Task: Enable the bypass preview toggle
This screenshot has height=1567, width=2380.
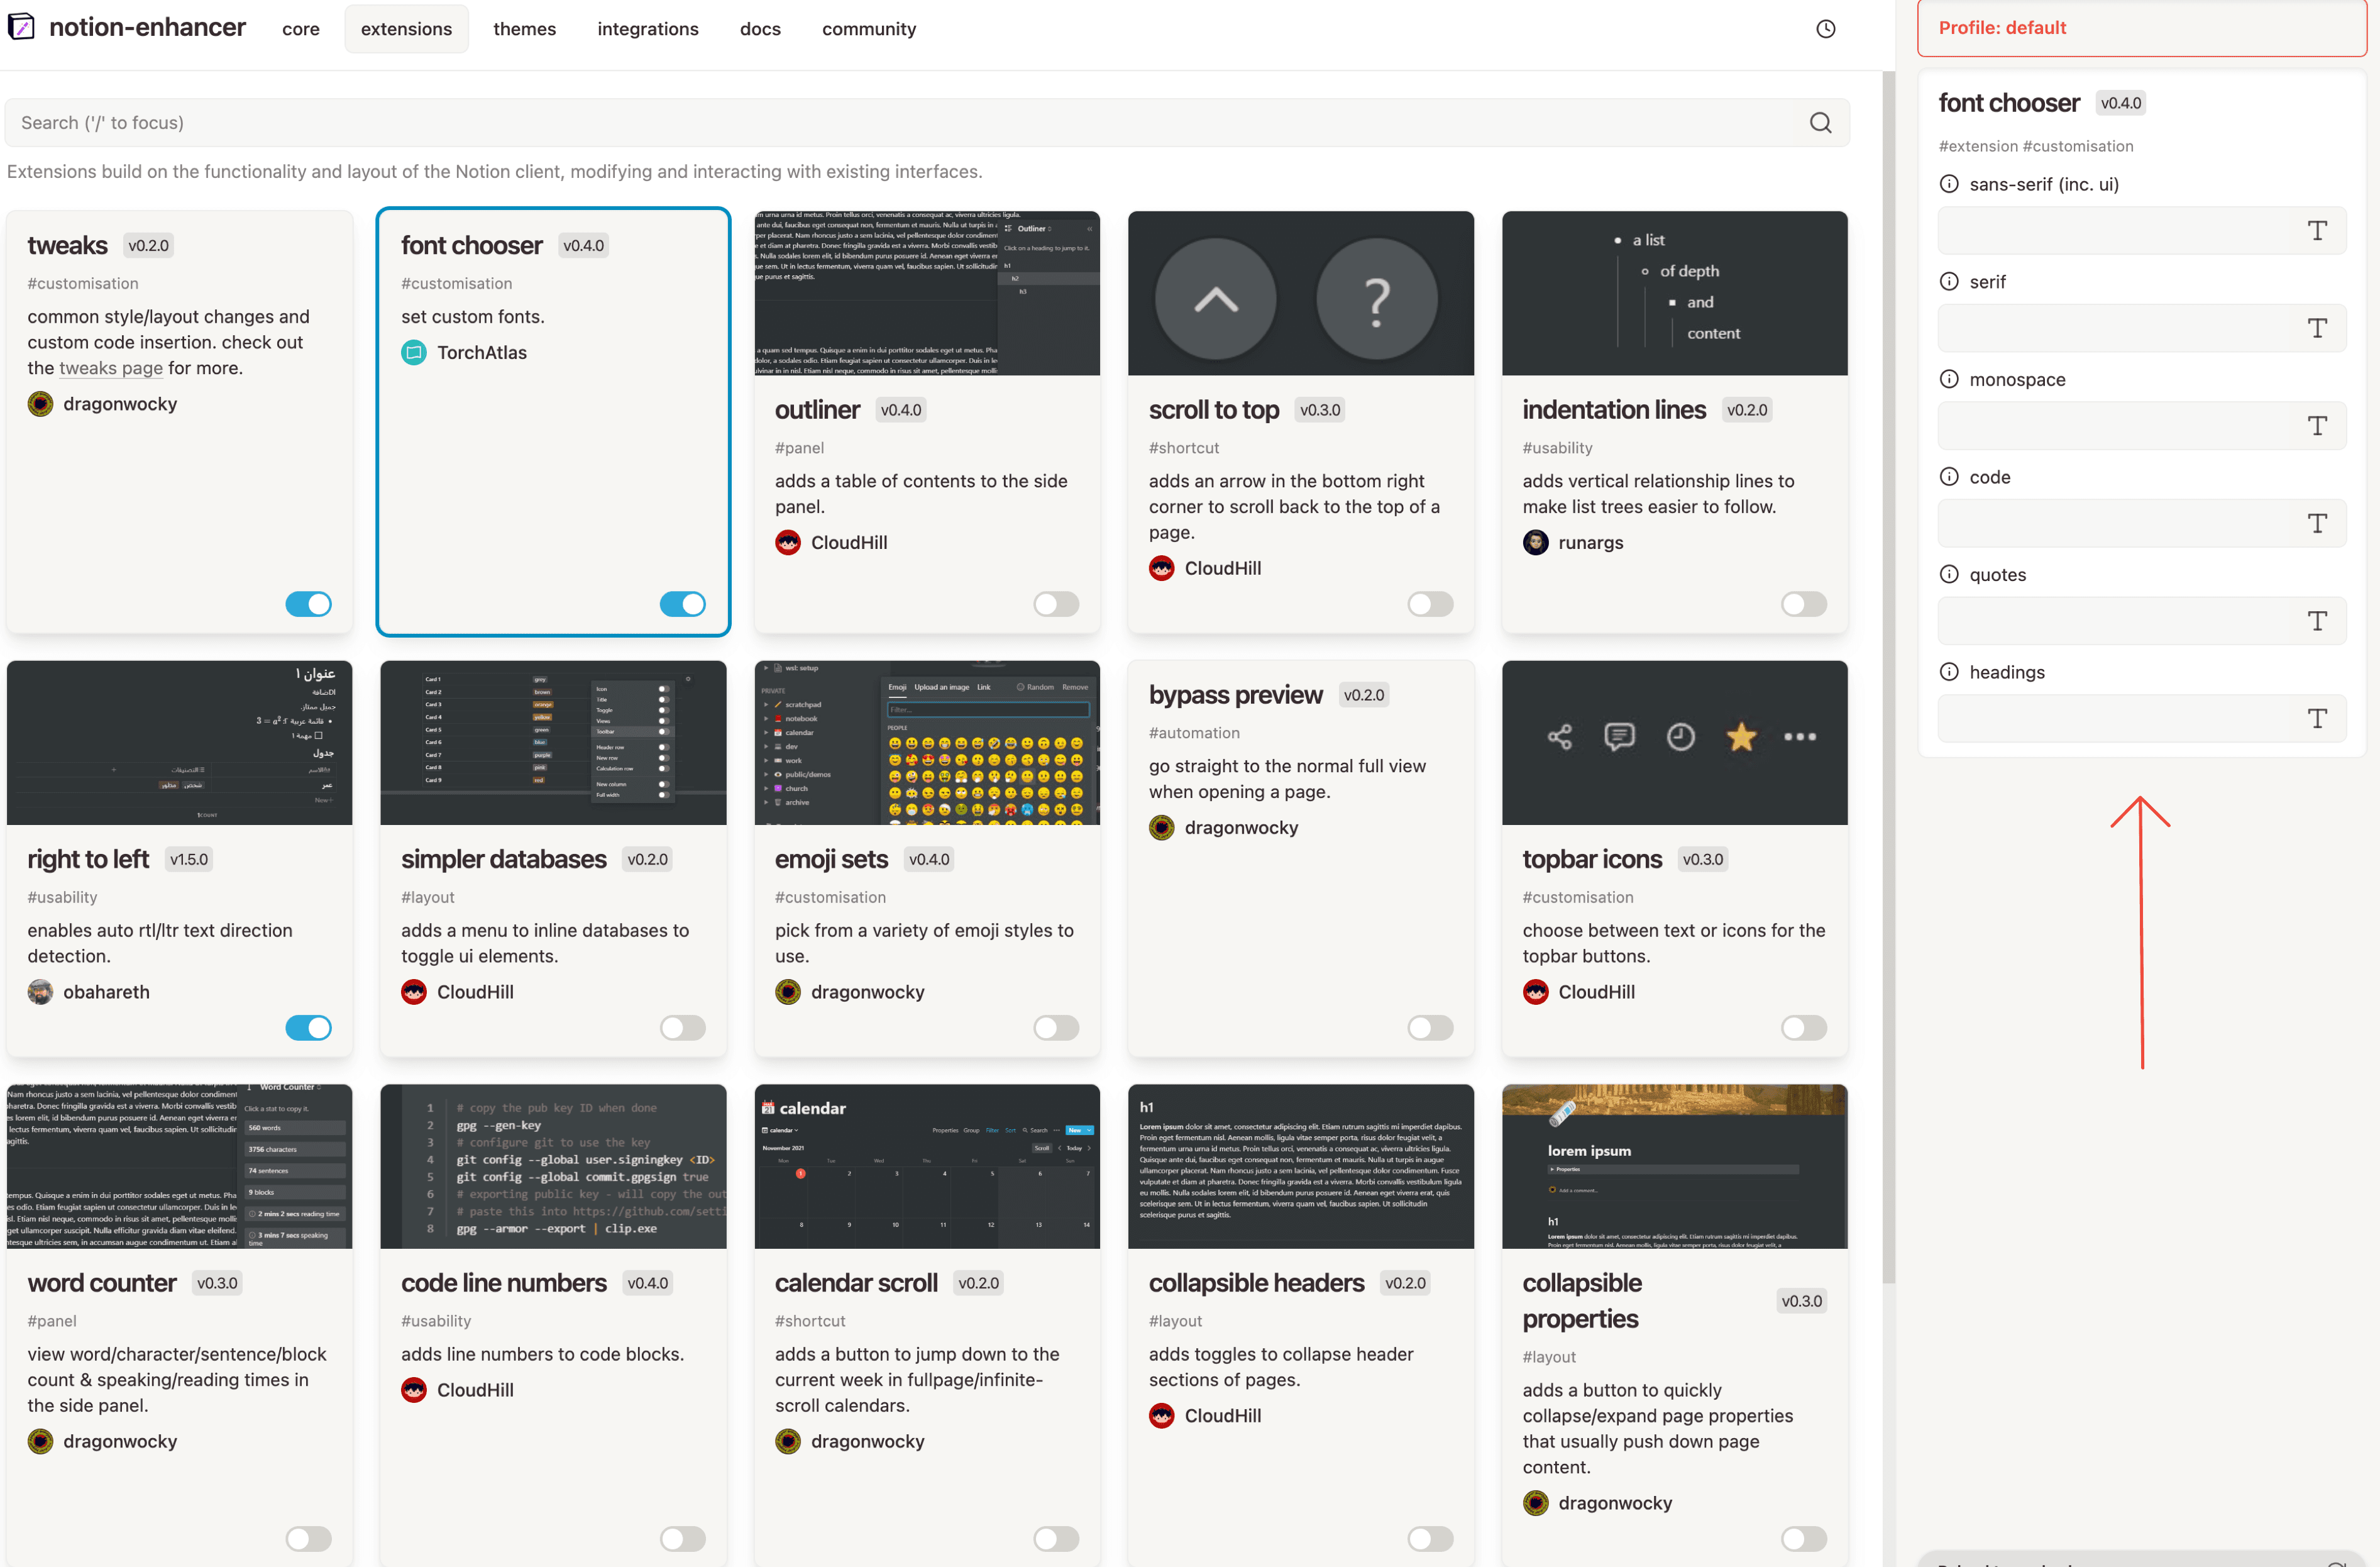Action: 1431,1028
